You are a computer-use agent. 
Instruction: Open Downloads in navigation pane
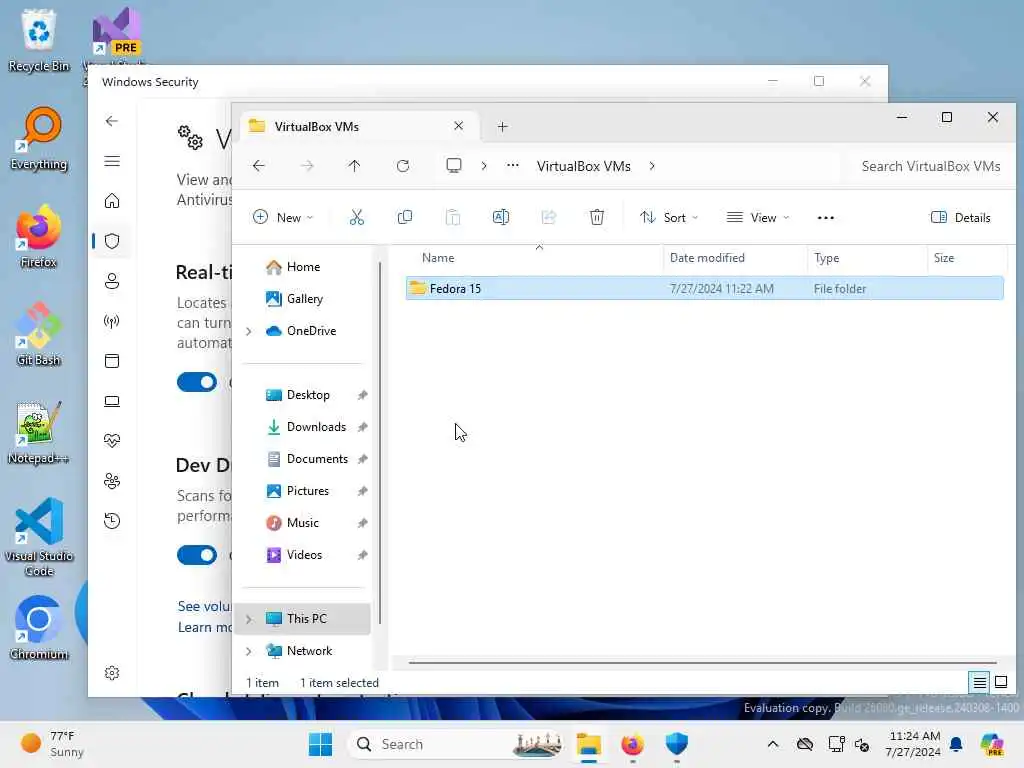(316, 426)
